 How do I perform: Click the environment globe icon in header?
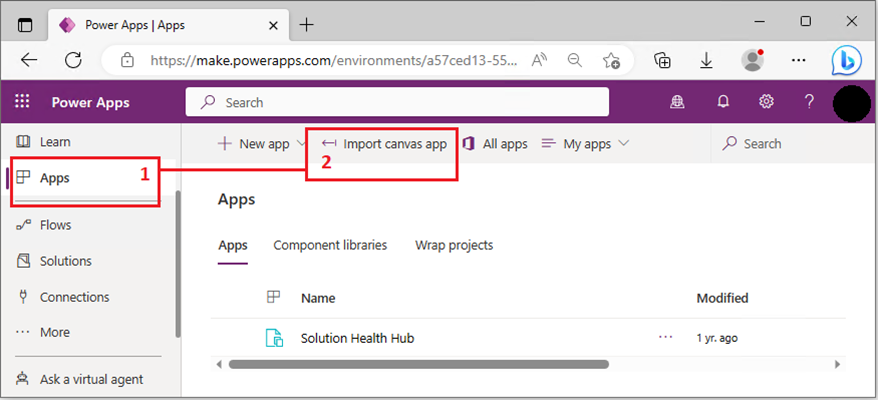tap(678, 101)
